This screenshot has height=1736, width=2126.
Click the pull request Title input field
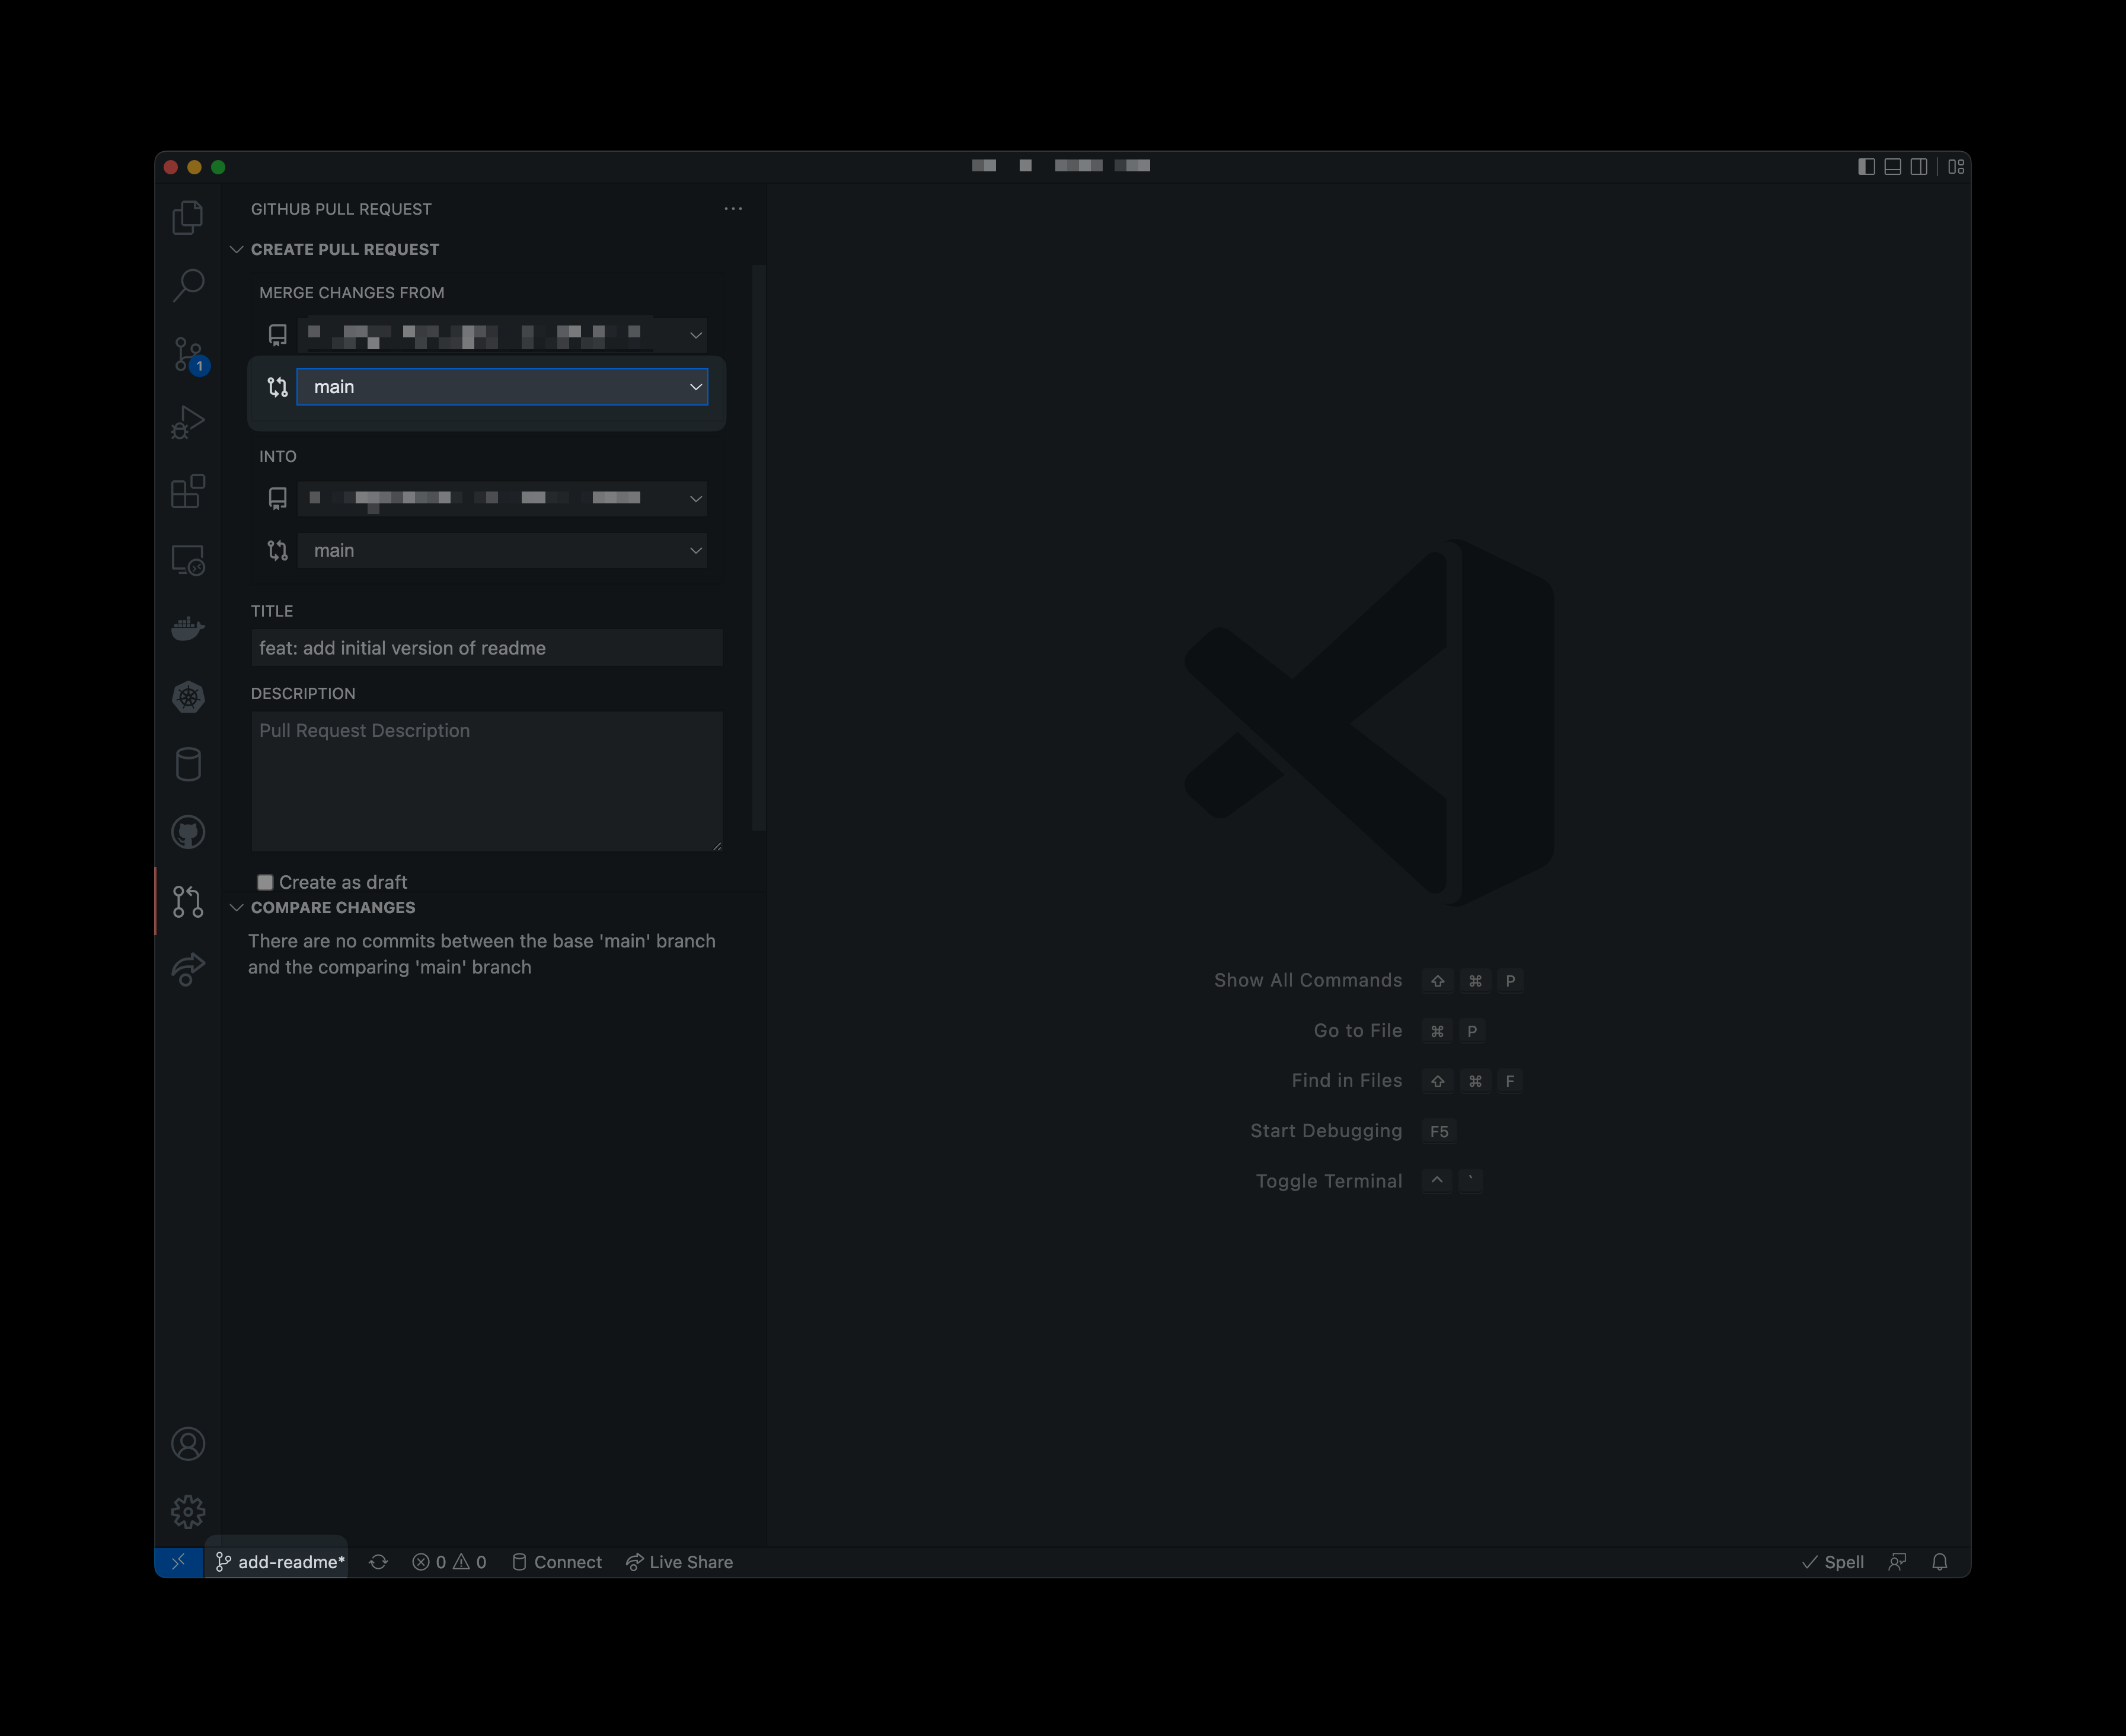click(x=486, y=648)
